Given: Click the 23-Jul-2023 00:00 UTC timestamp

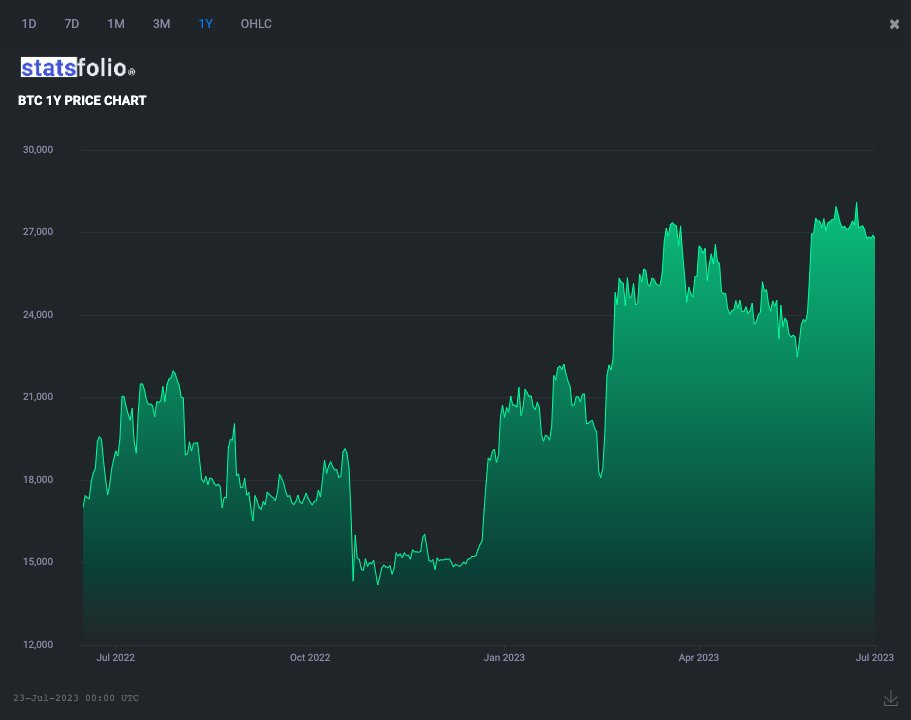Looking at the screenshot, I should [x=76, y=698].
